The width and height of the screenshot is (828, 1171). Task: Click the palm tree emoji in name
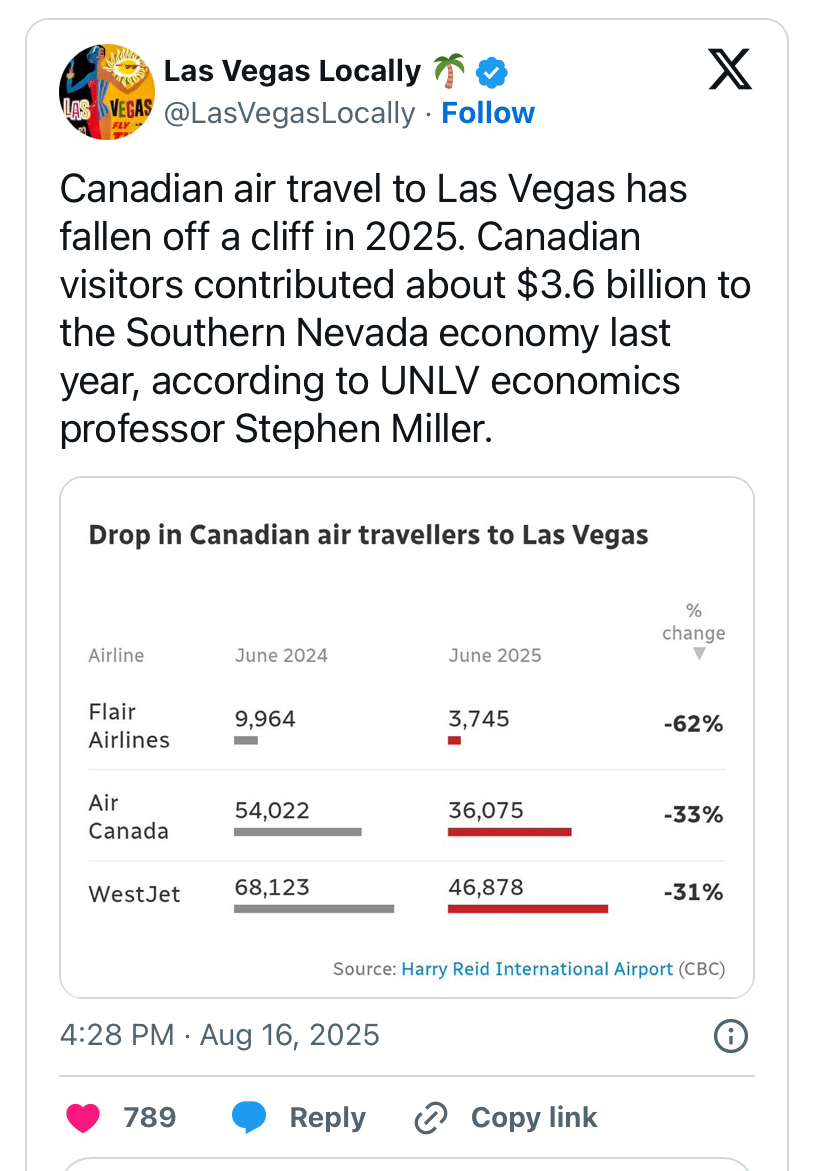coord(449,71)
